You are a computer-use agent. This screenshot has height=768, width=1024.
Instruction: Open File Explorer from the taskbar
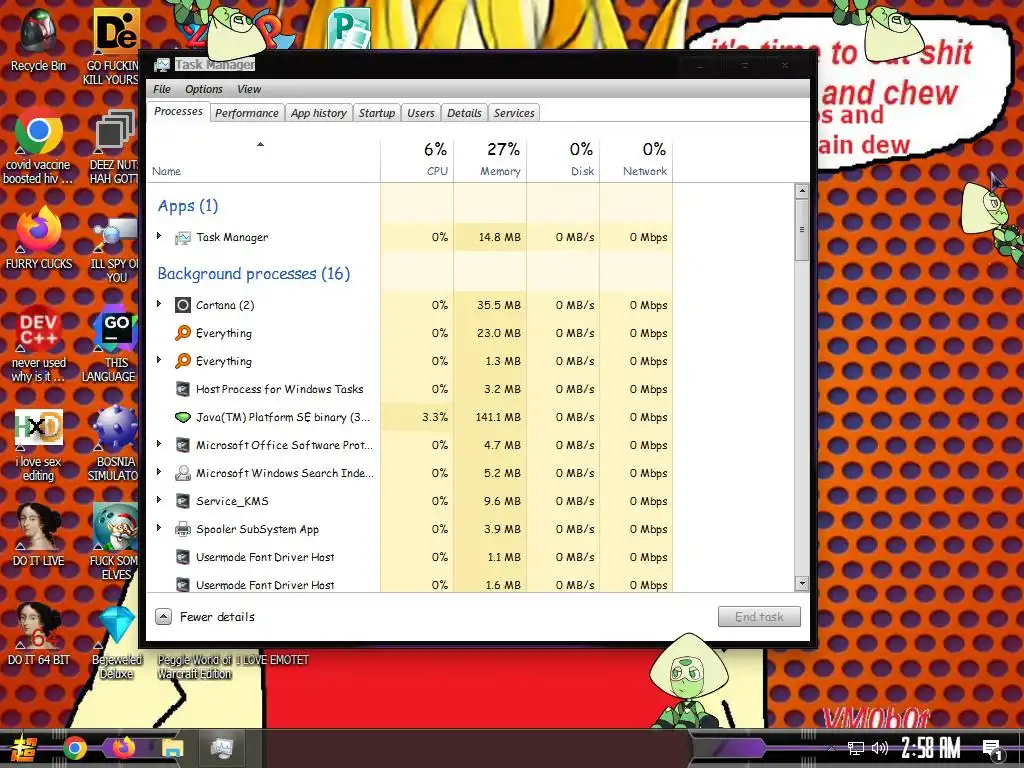(x=173, y=748)
